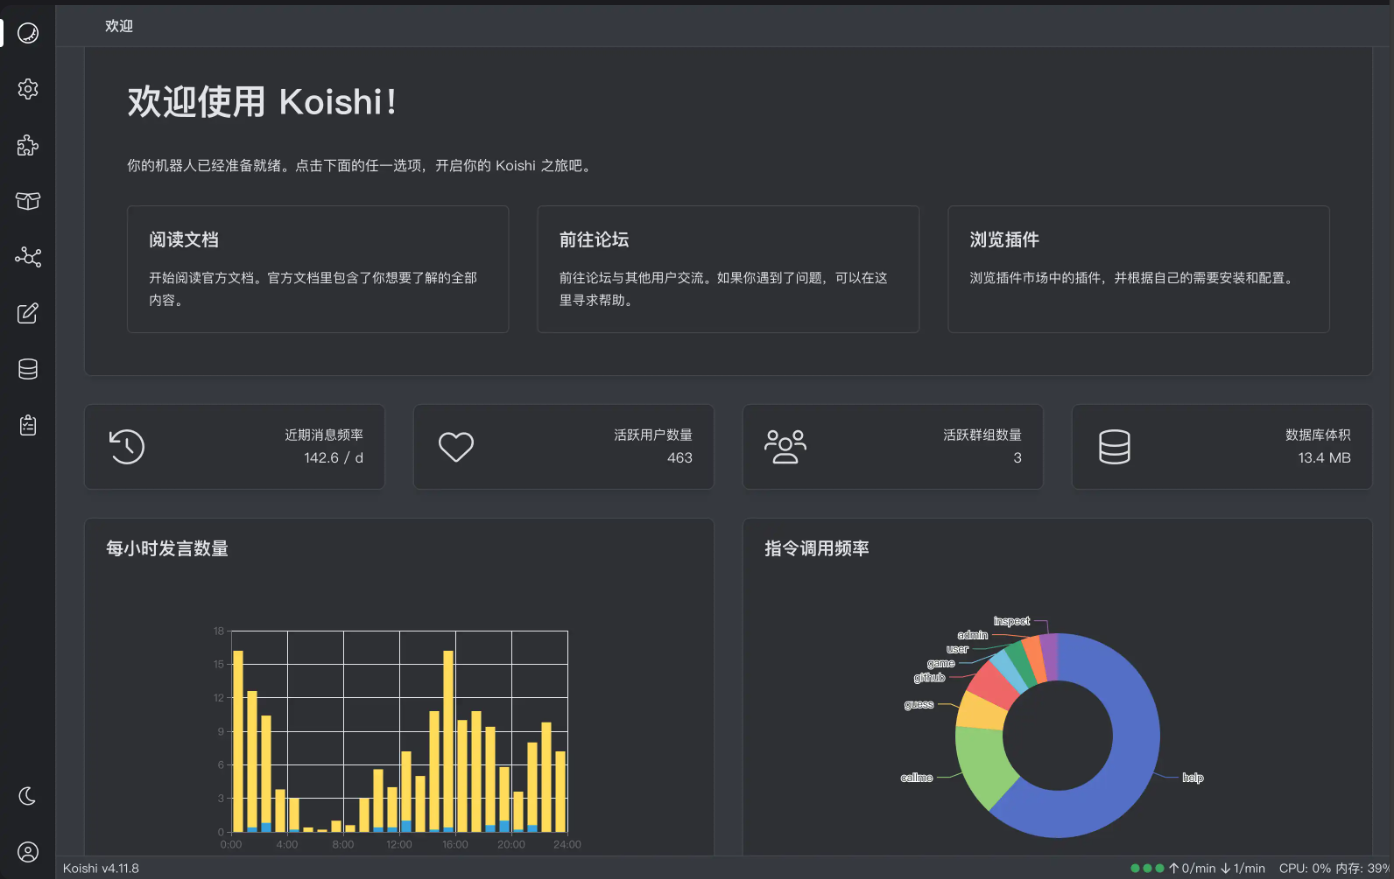Screen dimensions: 1394x879
Task: Open the pencil edit icon in the sidebar
Action: 28,313
